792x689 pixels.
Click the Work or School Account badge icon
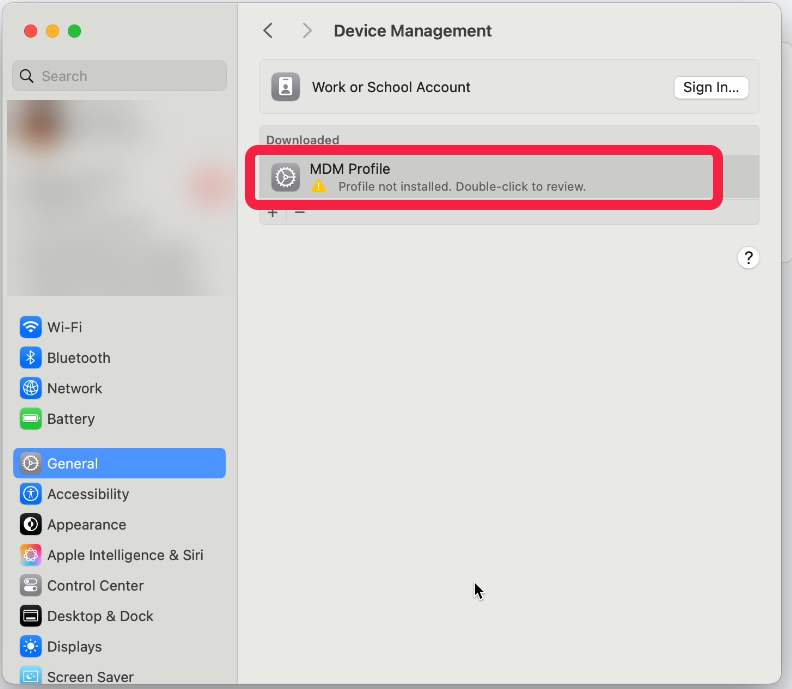tap(285, 87)
